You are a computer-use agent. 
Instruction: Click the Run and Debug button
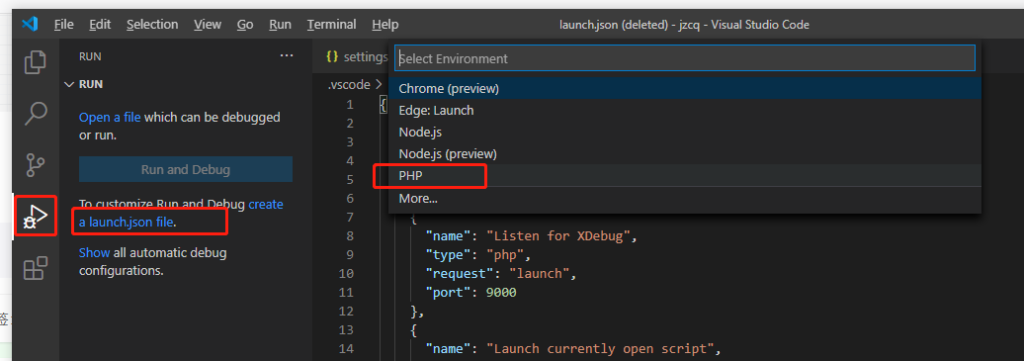185,170
